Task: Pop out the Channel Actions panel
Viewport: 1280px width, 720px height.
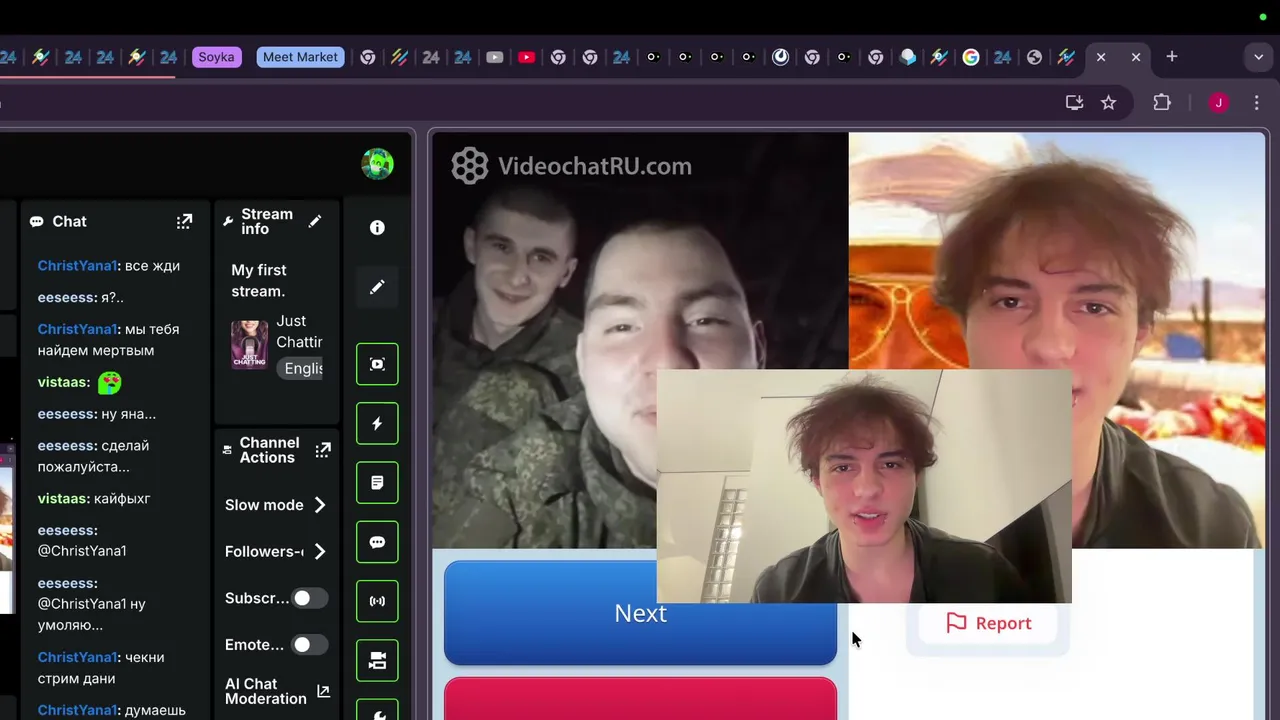Action: (x=322, y=450)
